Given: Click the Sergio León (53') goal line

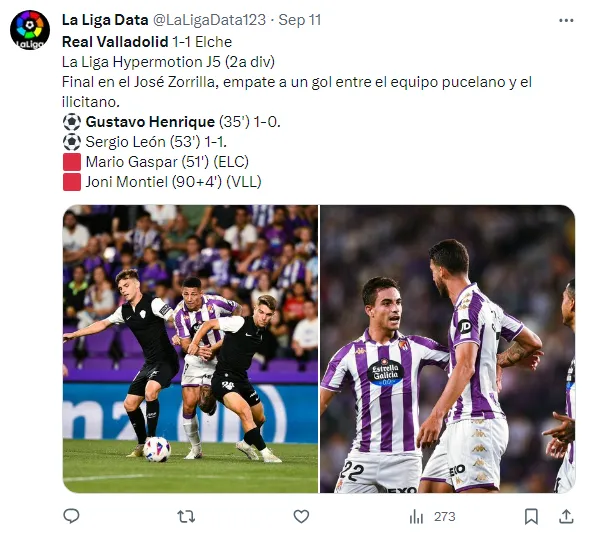Looking at the screenshot, I should tap(145, 142).
